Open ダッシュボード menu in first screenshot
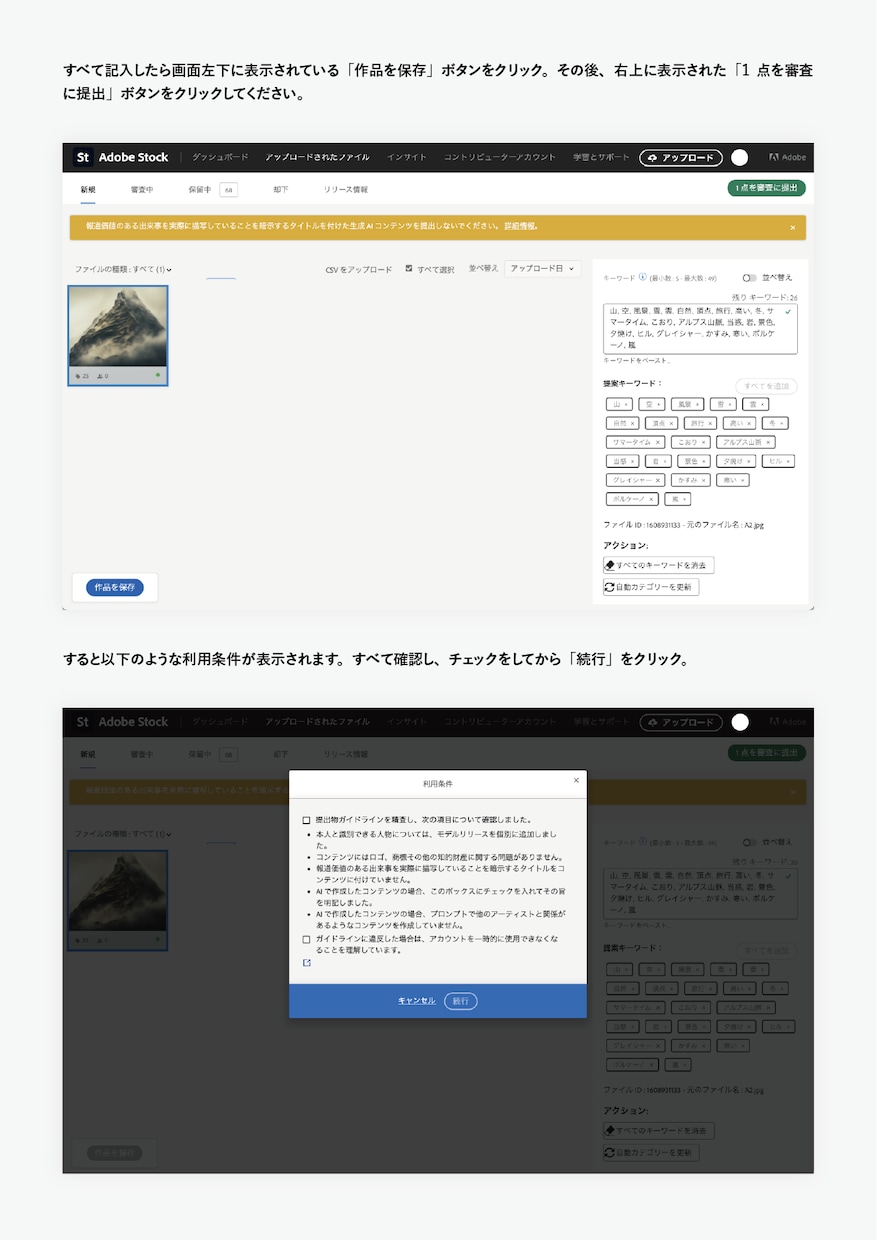The image size is (877, 1240). [220, 157]
